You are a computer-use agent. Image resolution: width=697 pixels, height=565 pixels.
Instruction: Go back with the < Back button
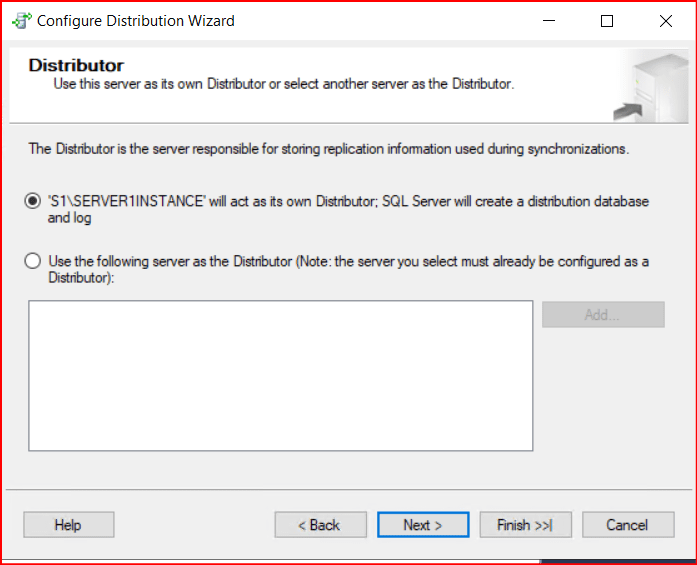pos(320,525)
